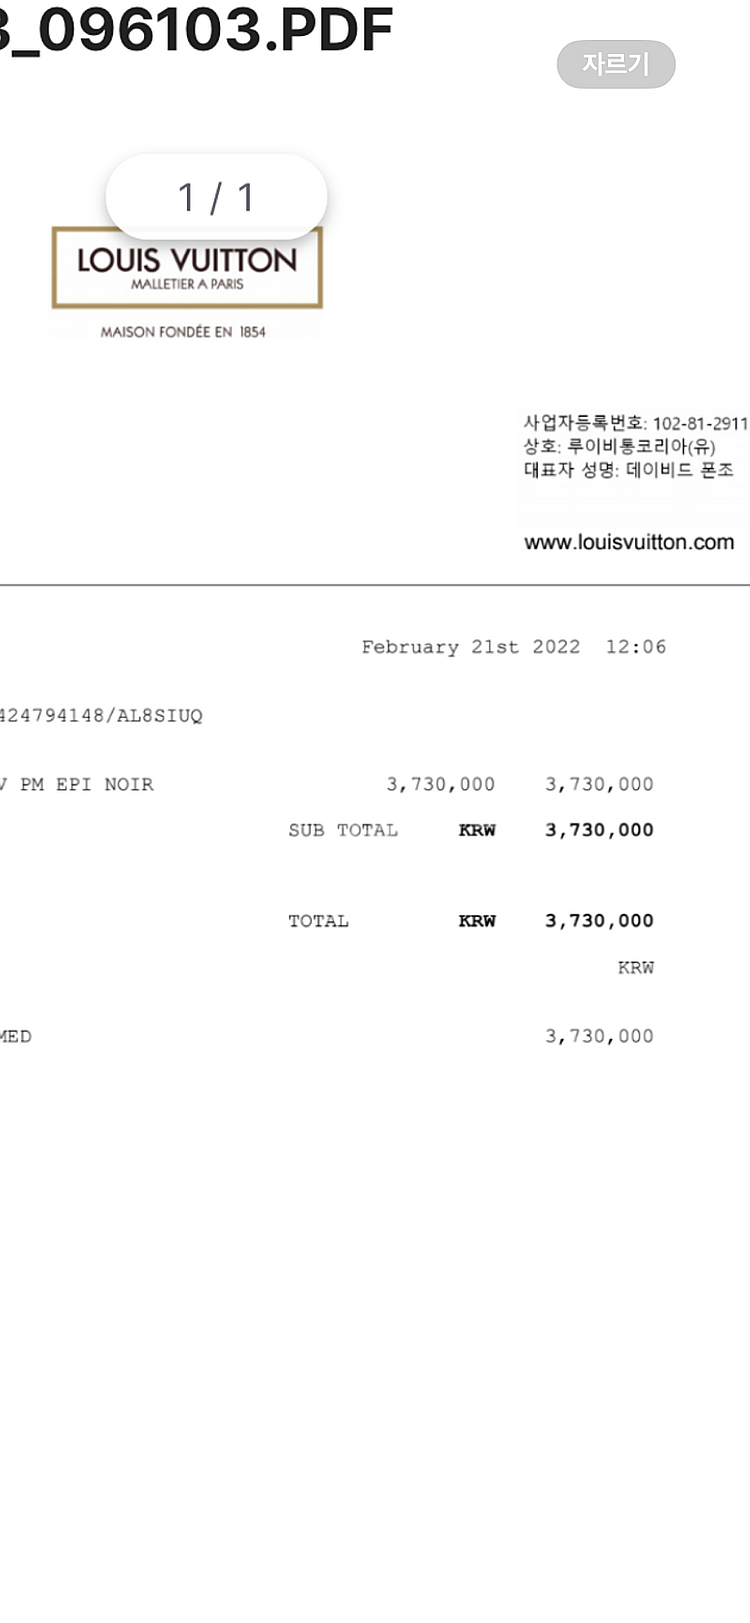
Task: Select the bold SUB TOTAL amount 3,730,000
Action: [599, 830]
